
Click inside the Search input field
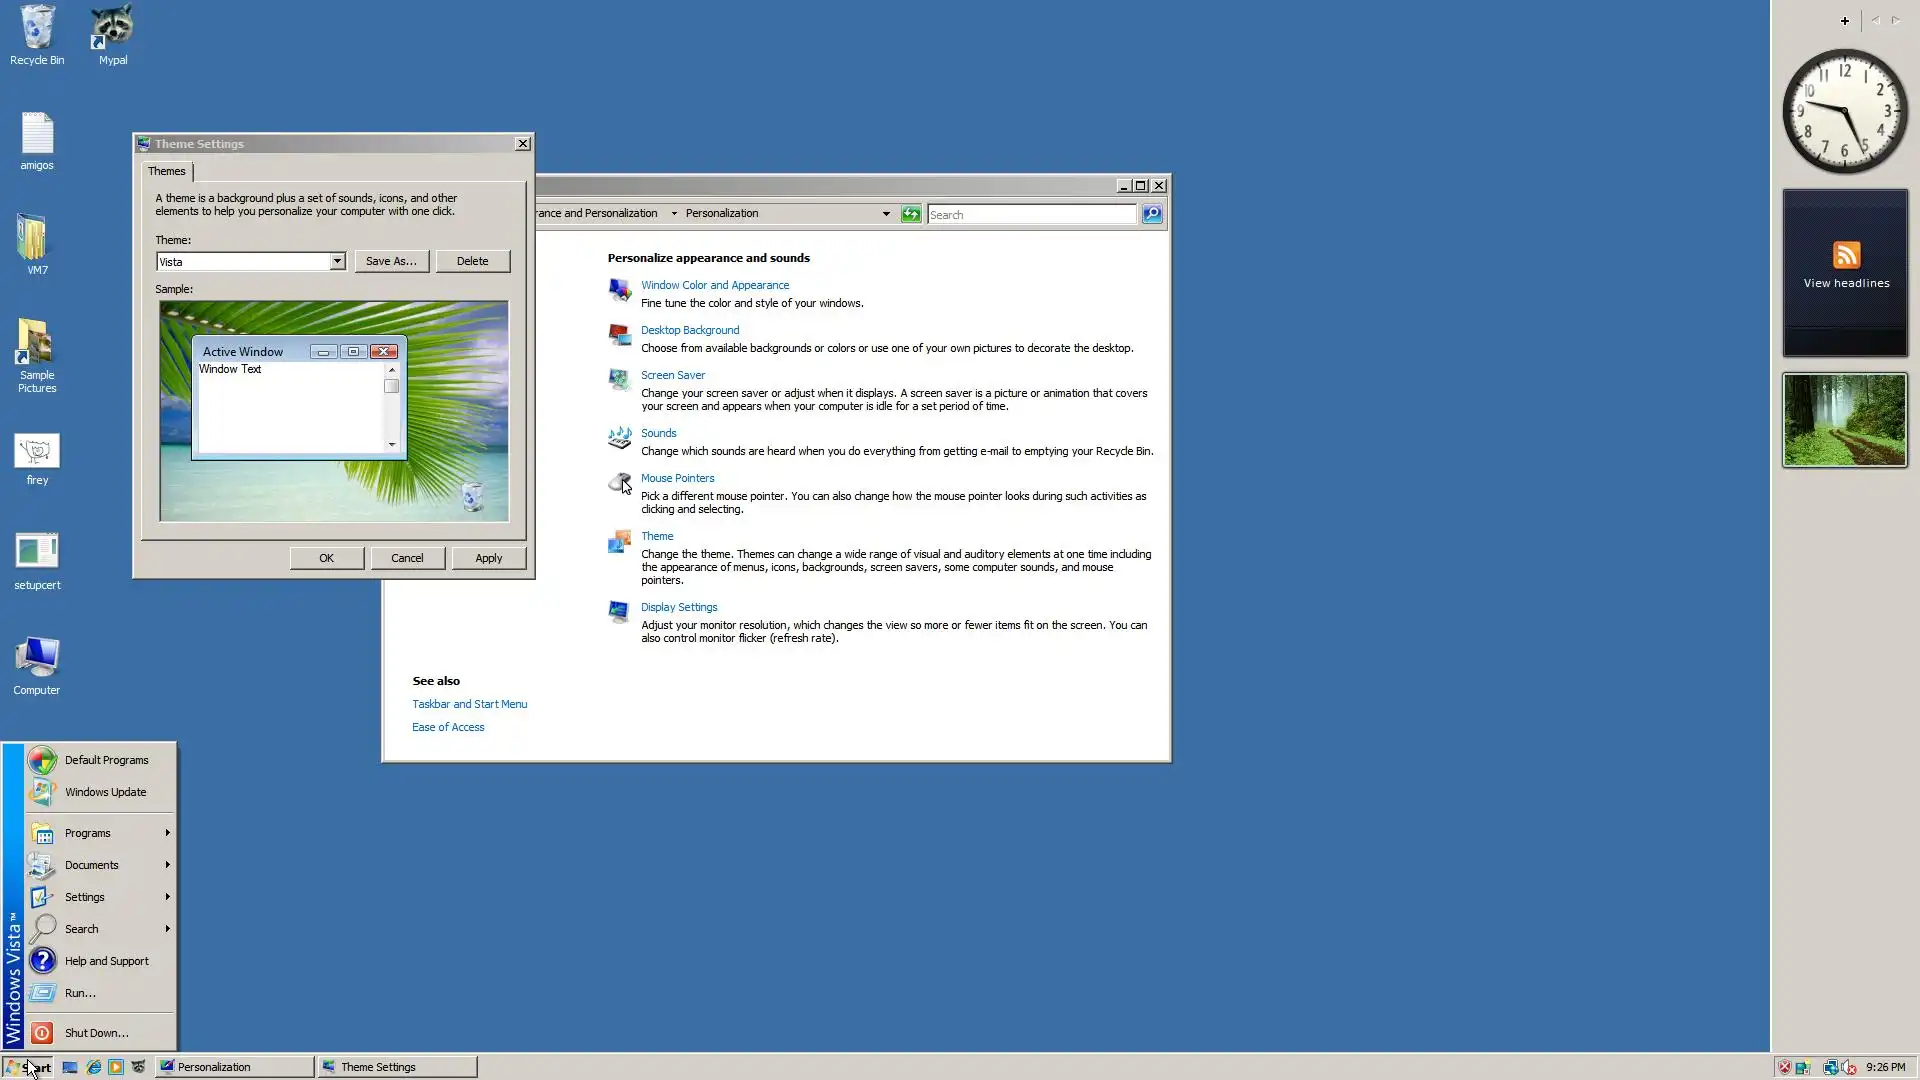pyautogui.click(x=1030, y=215)
